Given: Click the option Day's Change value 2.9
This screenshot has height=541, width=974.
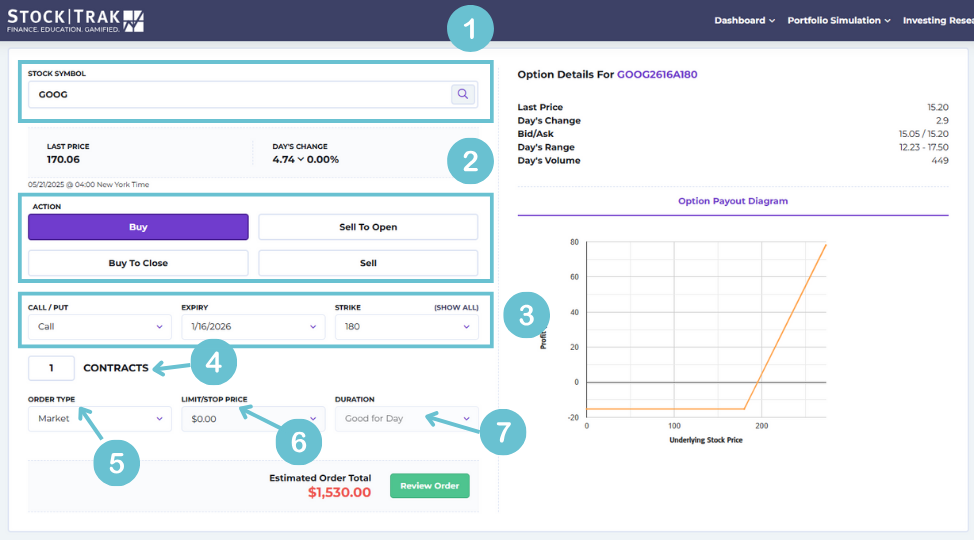Looking at the screenshot, I should [x=942, y=120].
